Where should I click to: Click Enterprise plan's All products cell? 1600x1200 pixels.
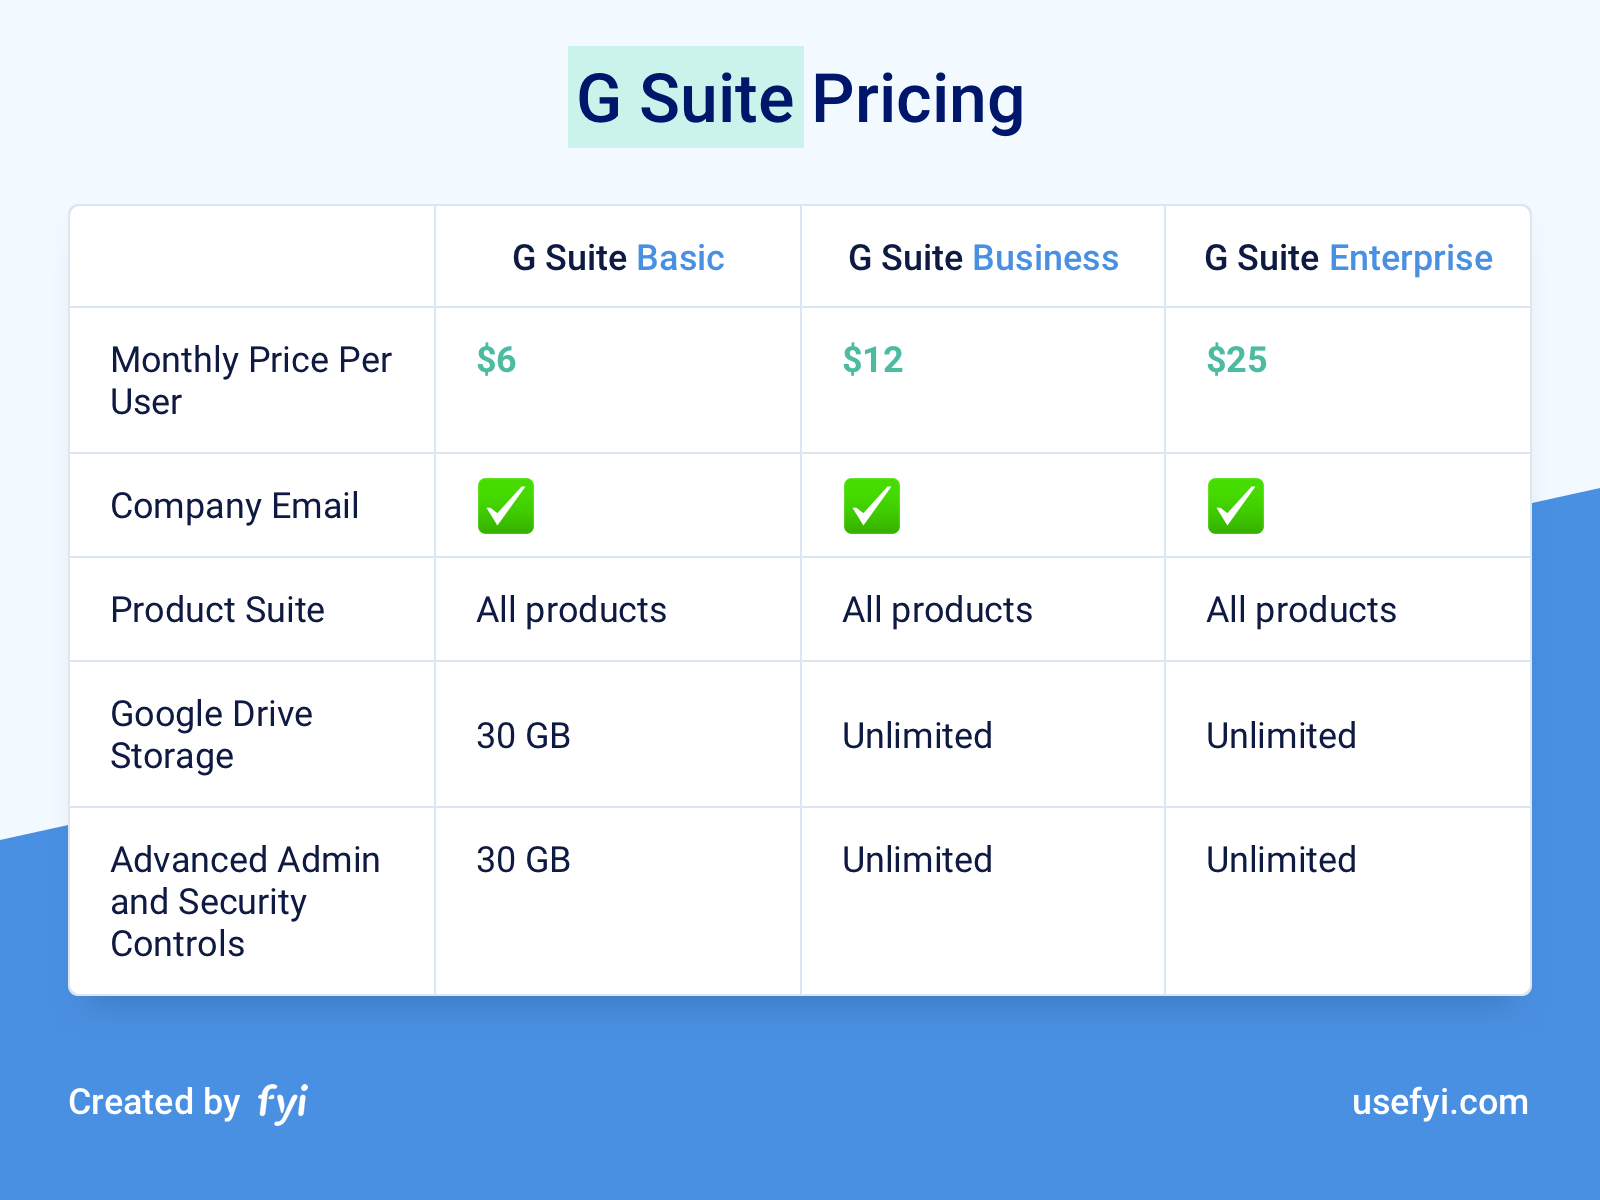click(1301, 610)
